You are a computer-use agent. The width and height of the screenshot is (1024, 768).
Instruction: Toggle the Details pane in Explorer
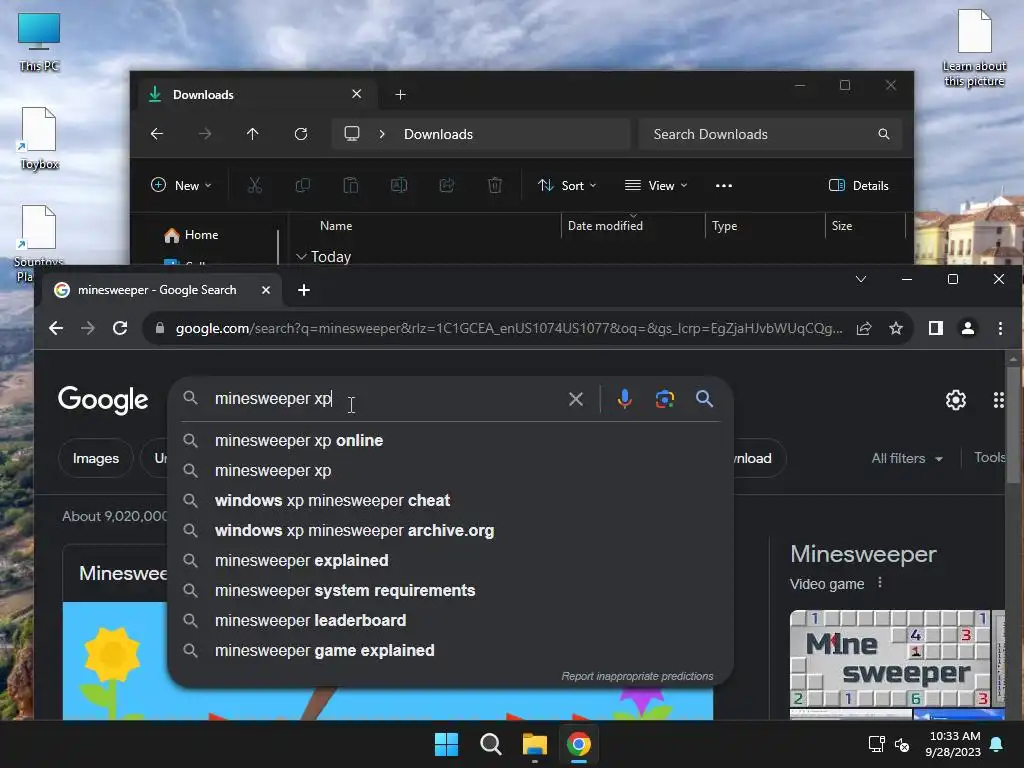point(858,185)
